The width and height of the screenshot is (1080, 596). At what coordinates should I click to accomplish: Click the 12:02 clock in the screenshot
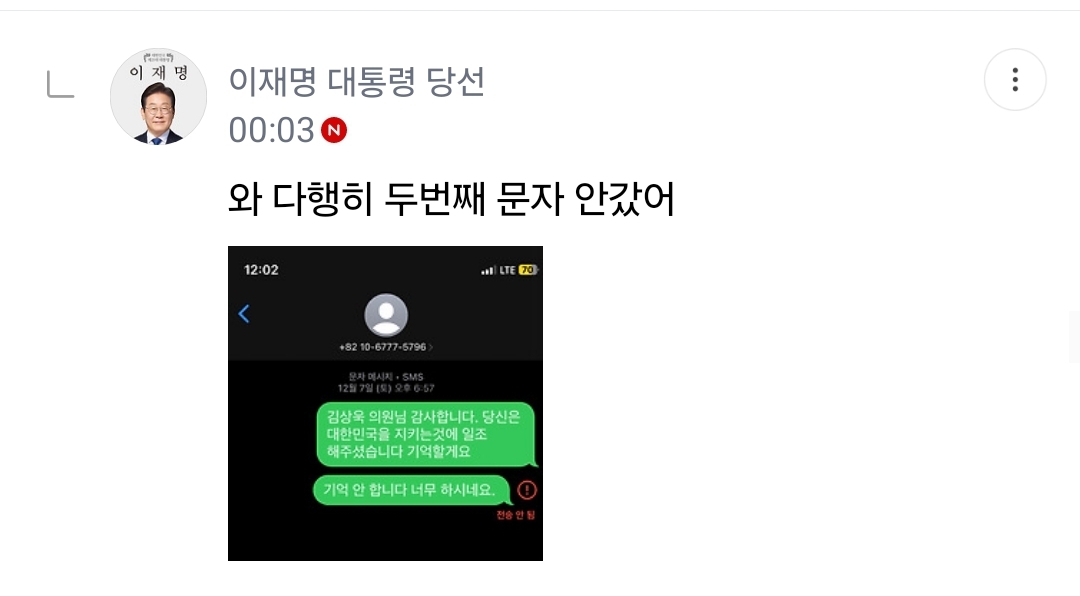coord(261,270)
